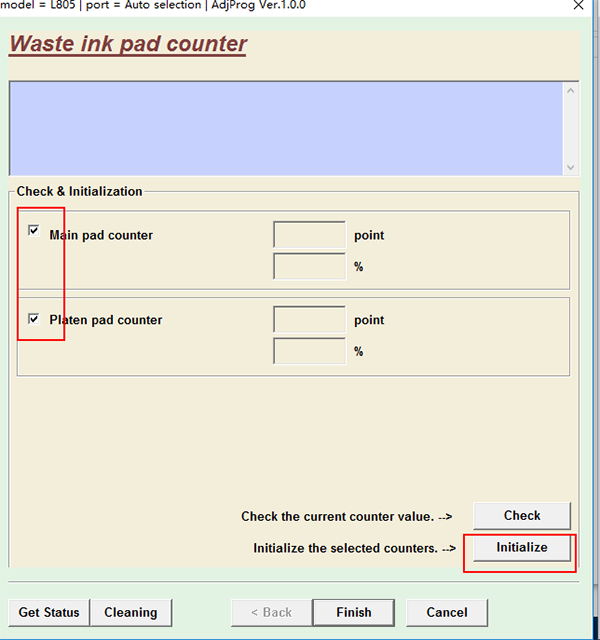Click the message box scroll down arrow
This screenshot has width=600, height=640.
coord(571,167)
